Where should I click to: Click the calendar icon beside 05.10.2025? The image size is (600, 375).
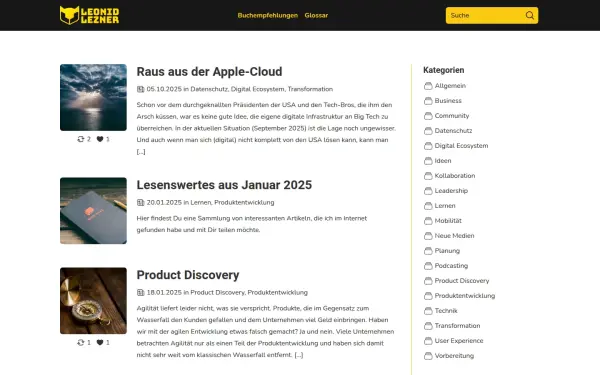point(140,89)
